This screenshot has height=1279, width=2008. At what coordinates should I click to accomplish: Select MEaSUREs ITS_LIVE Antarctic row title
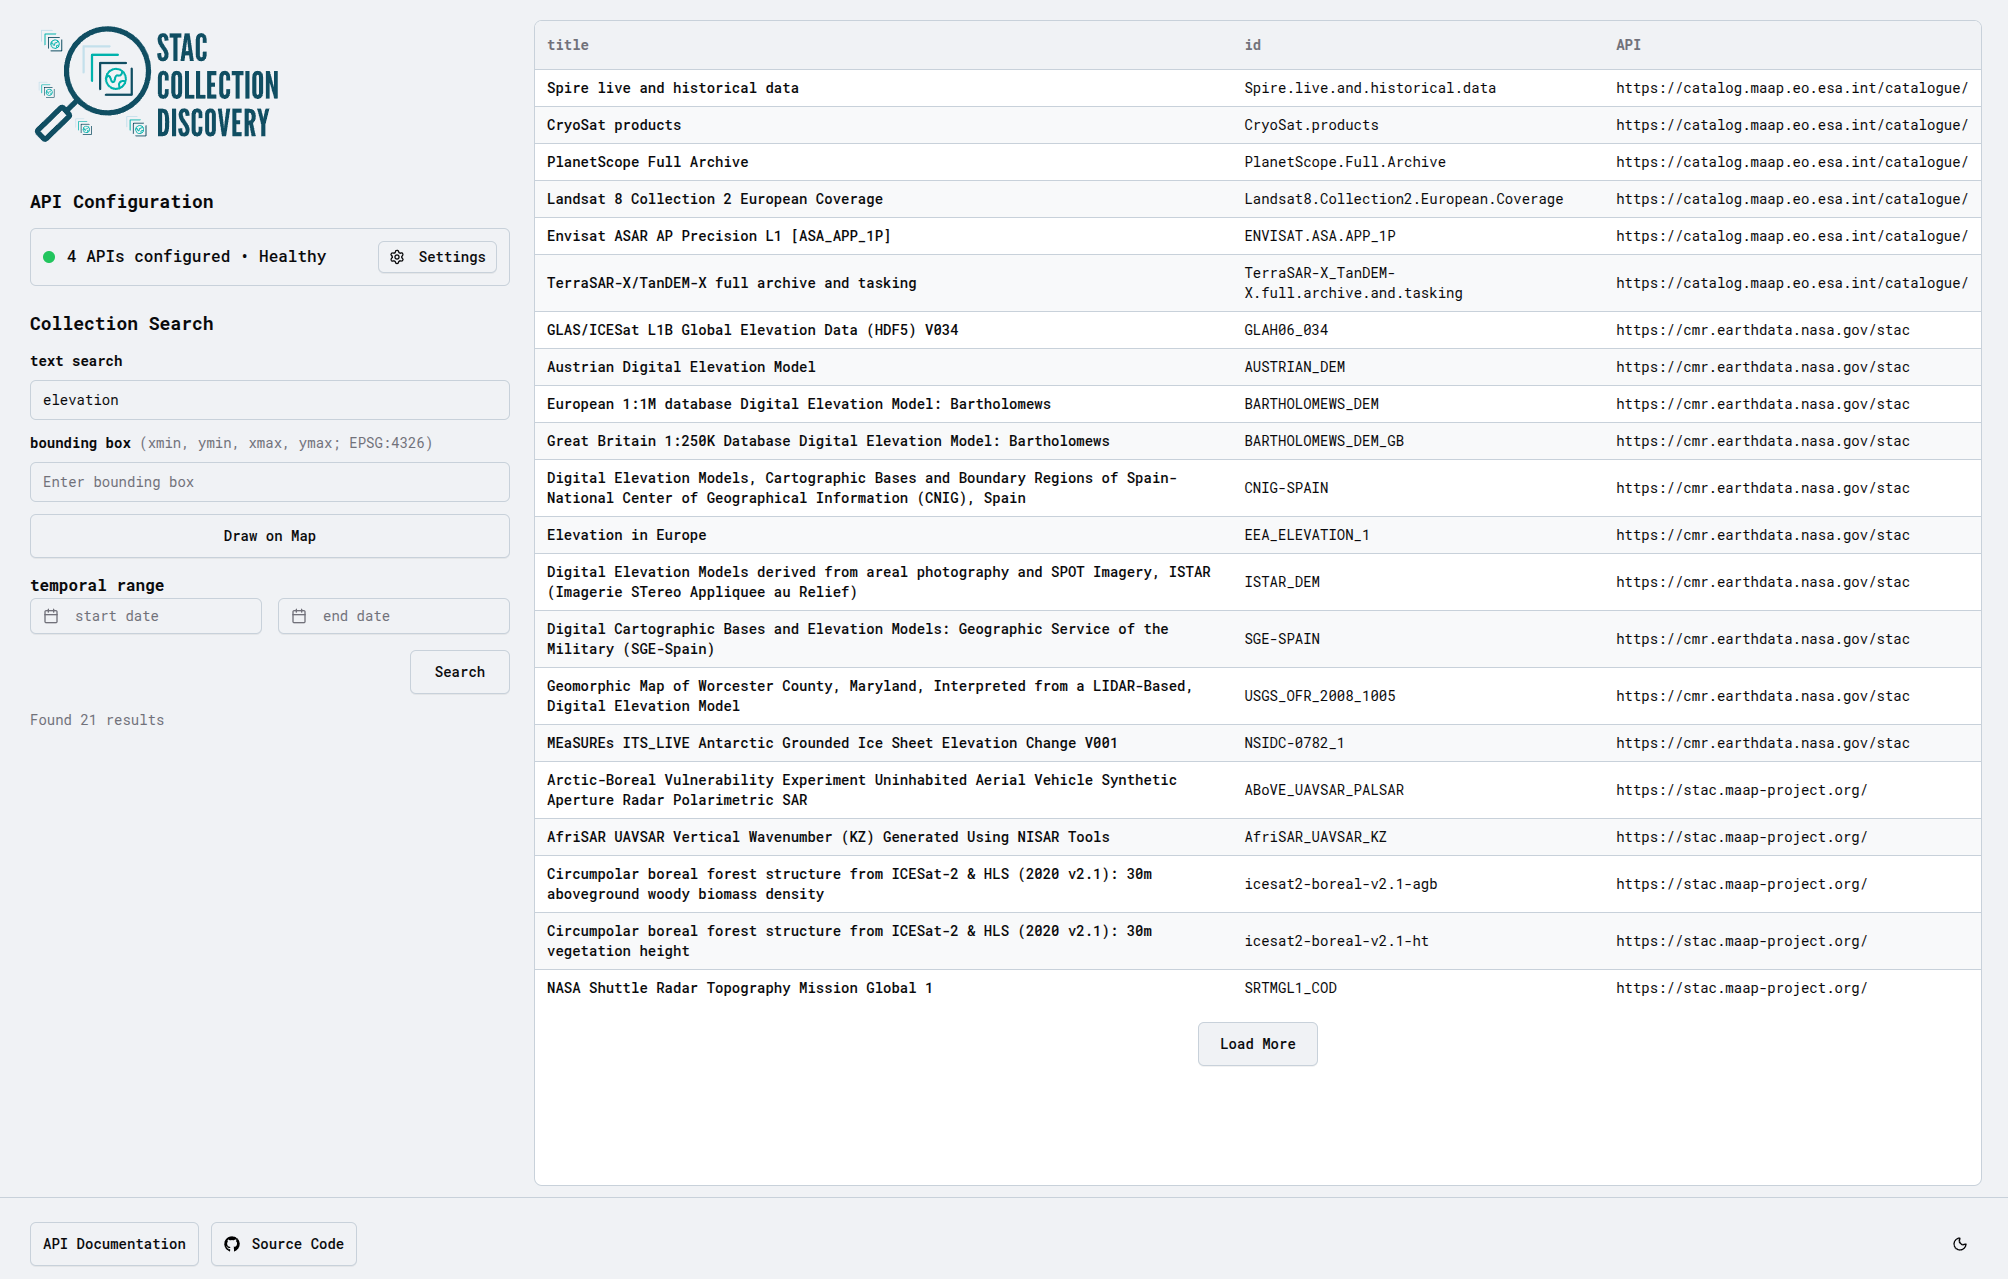pos(832,743)
